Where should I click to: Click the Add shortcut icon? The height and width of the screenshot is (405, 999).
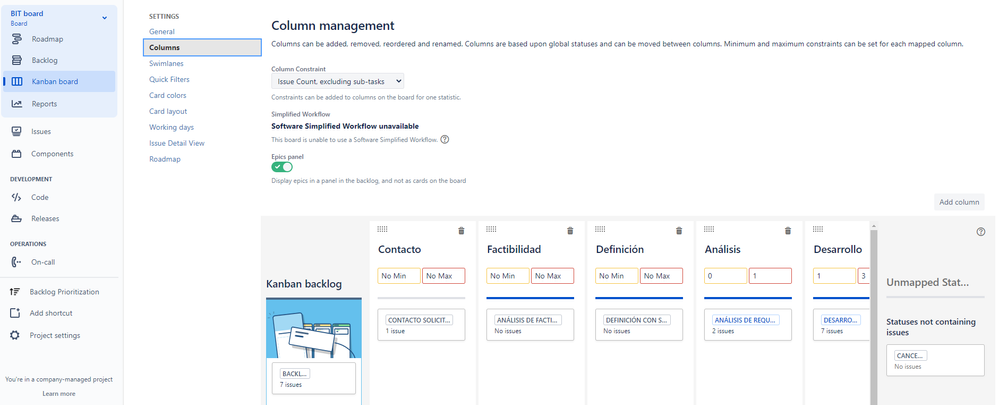point(15,313)
